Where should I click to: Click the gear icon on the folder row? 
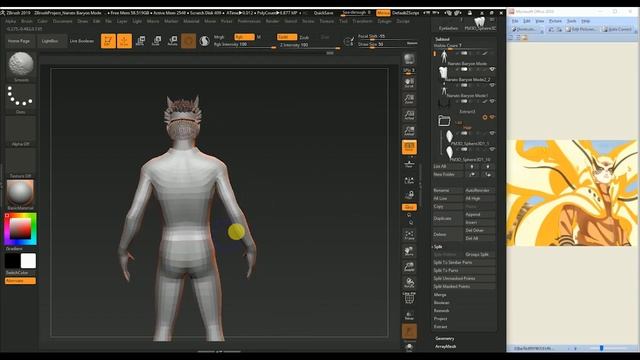click(484, 117)
